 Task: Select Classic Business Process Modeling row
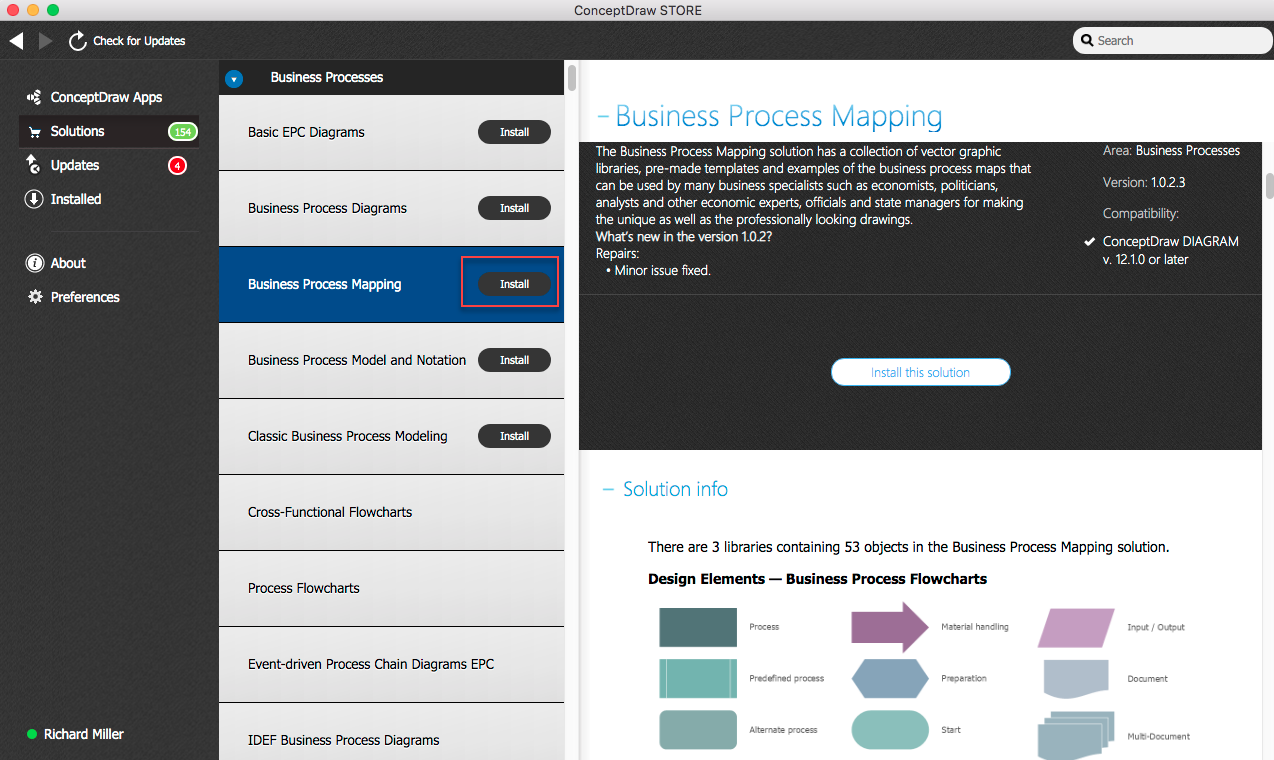click(391, 436)
